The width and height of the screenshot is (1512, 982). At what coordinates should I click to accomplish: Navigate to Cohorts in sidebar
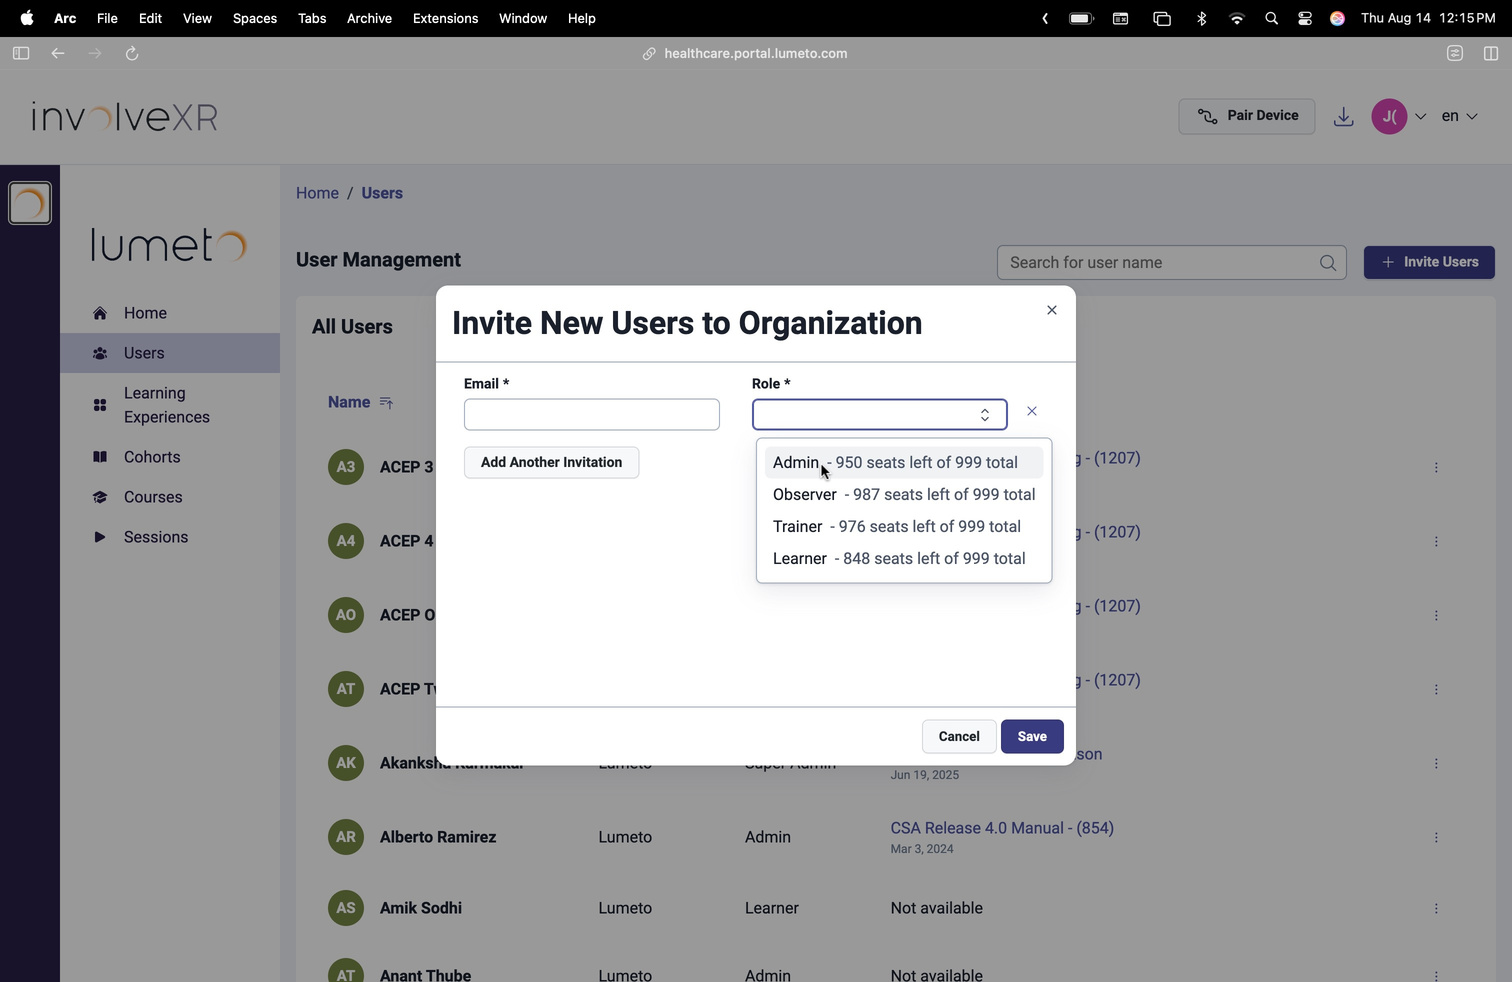(x=170, y=457)
